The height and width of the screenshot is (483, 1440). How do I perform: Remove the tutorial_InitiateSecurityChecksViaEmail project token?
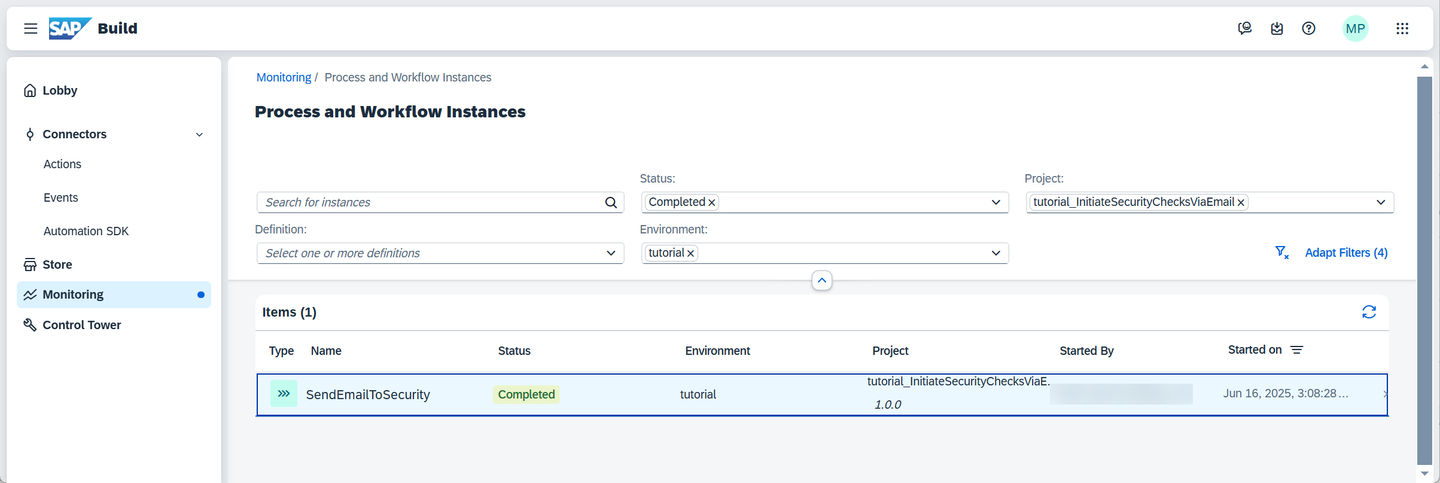1241,202
